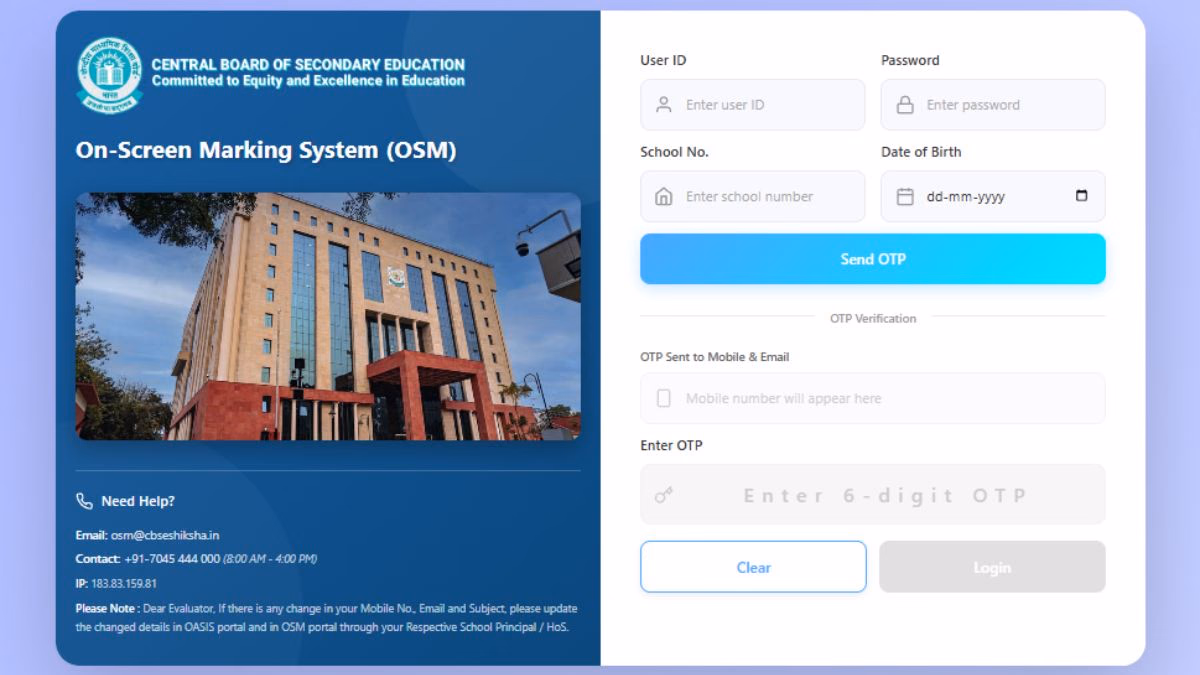Click the Mobile number will appear here field
1200x675 pixels.
873,398
